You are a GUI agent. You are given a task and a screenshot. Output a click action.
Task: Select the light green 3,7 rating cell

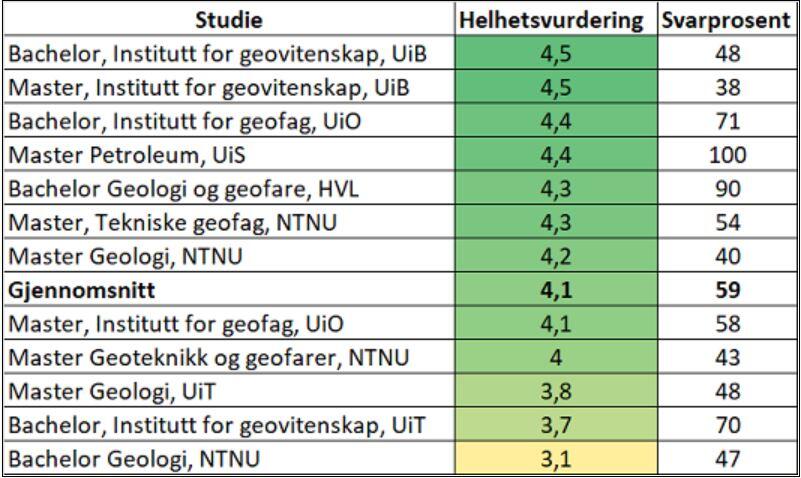tap(553, 426)
